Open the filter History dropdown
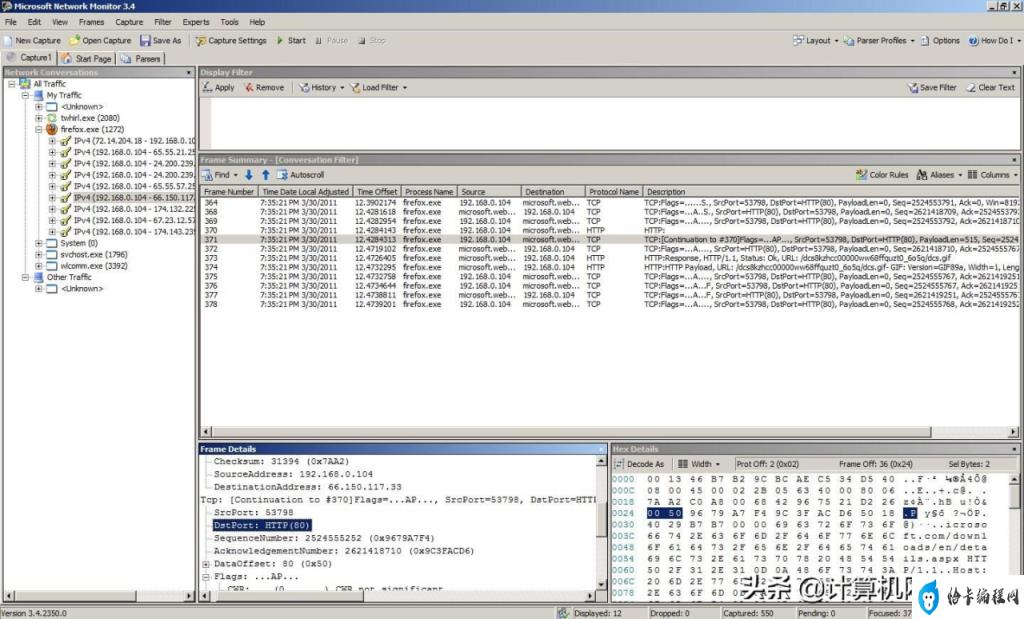The image size is (1024, 619). [321, 87]
